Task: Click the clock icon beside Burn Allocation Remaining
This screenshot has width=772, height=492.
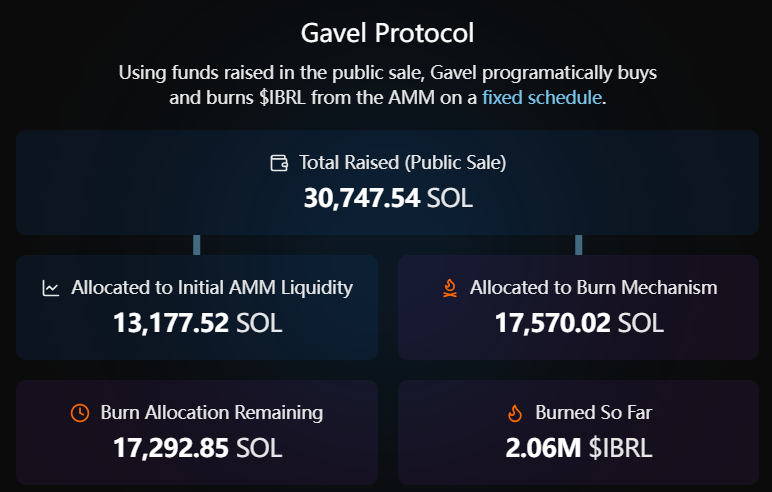Action: tap(80, 412)
